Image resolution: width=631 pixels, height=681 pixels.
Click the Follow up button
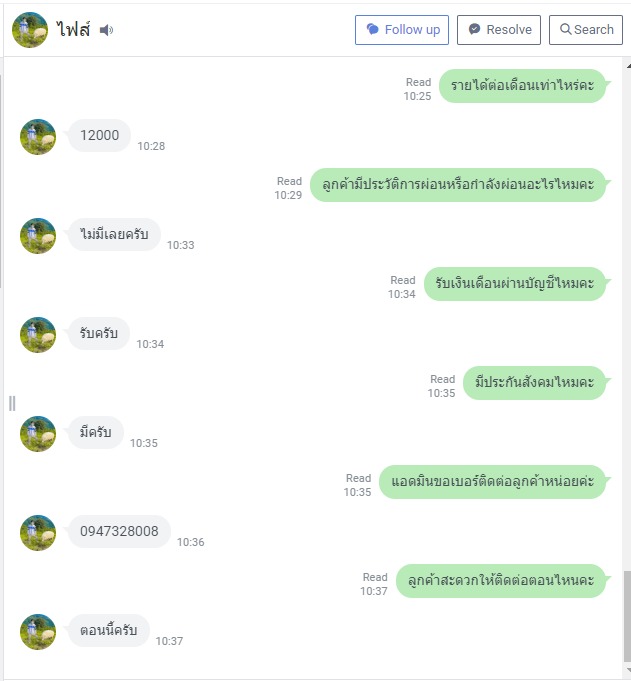402,30
